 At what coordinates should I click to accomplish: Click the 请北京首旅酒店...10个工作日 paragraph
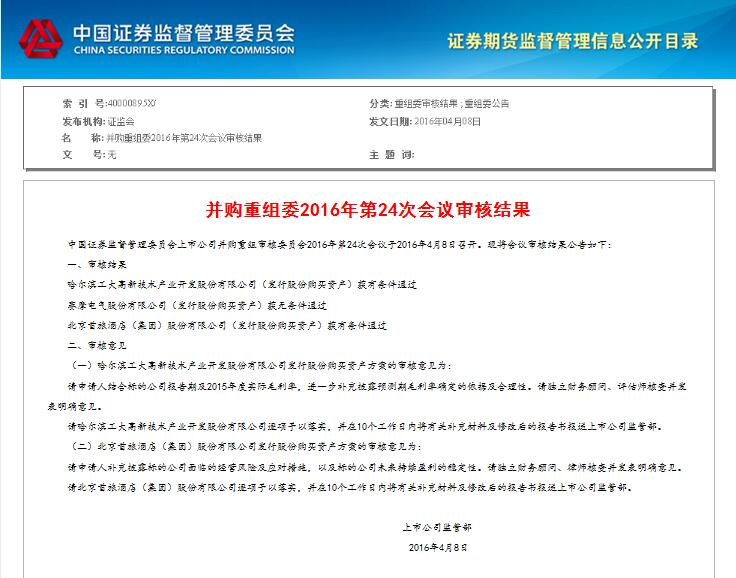click(350, 487)
